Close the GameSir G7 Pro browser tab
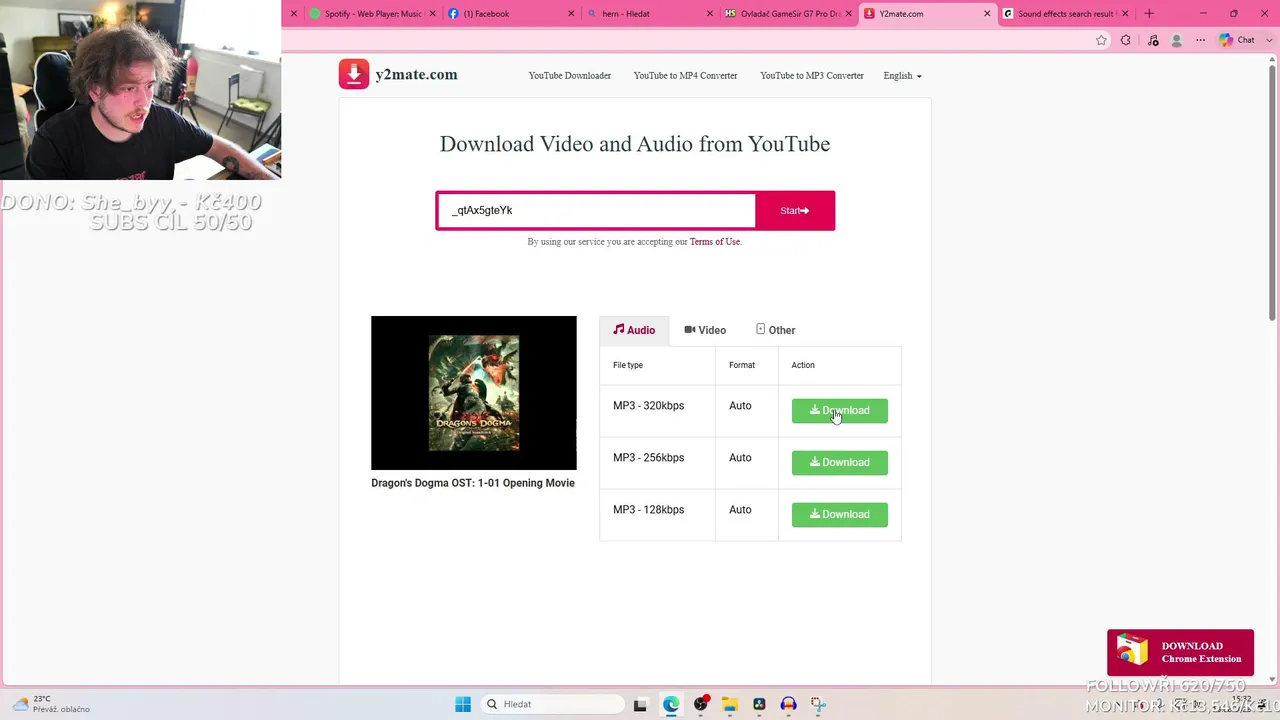1280x720 pixels. [x=849, y=14]
